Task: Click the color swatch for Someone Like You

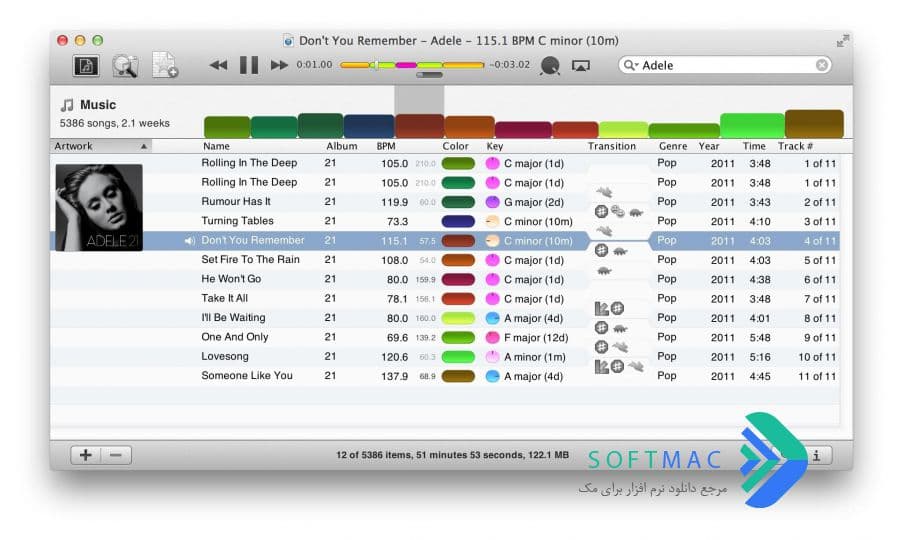Action: [458, 377]
